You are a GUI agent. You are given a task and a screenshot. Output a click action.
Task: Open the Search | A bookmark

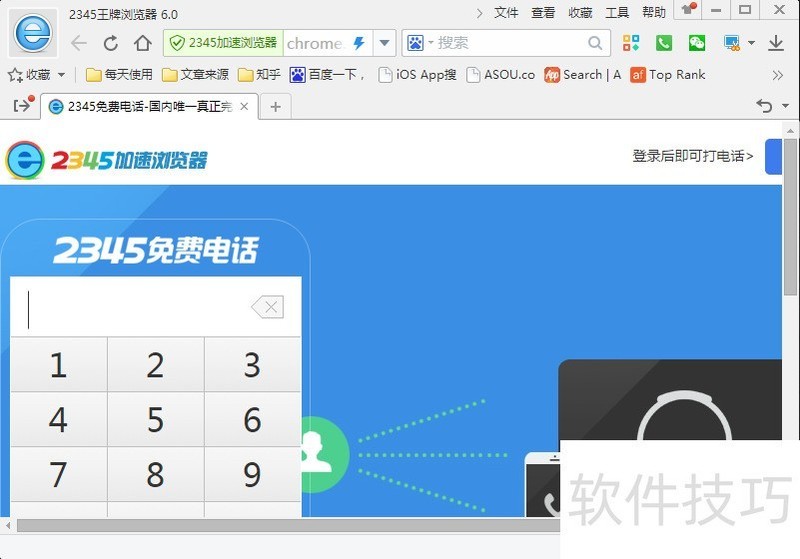tap(583, 75)
